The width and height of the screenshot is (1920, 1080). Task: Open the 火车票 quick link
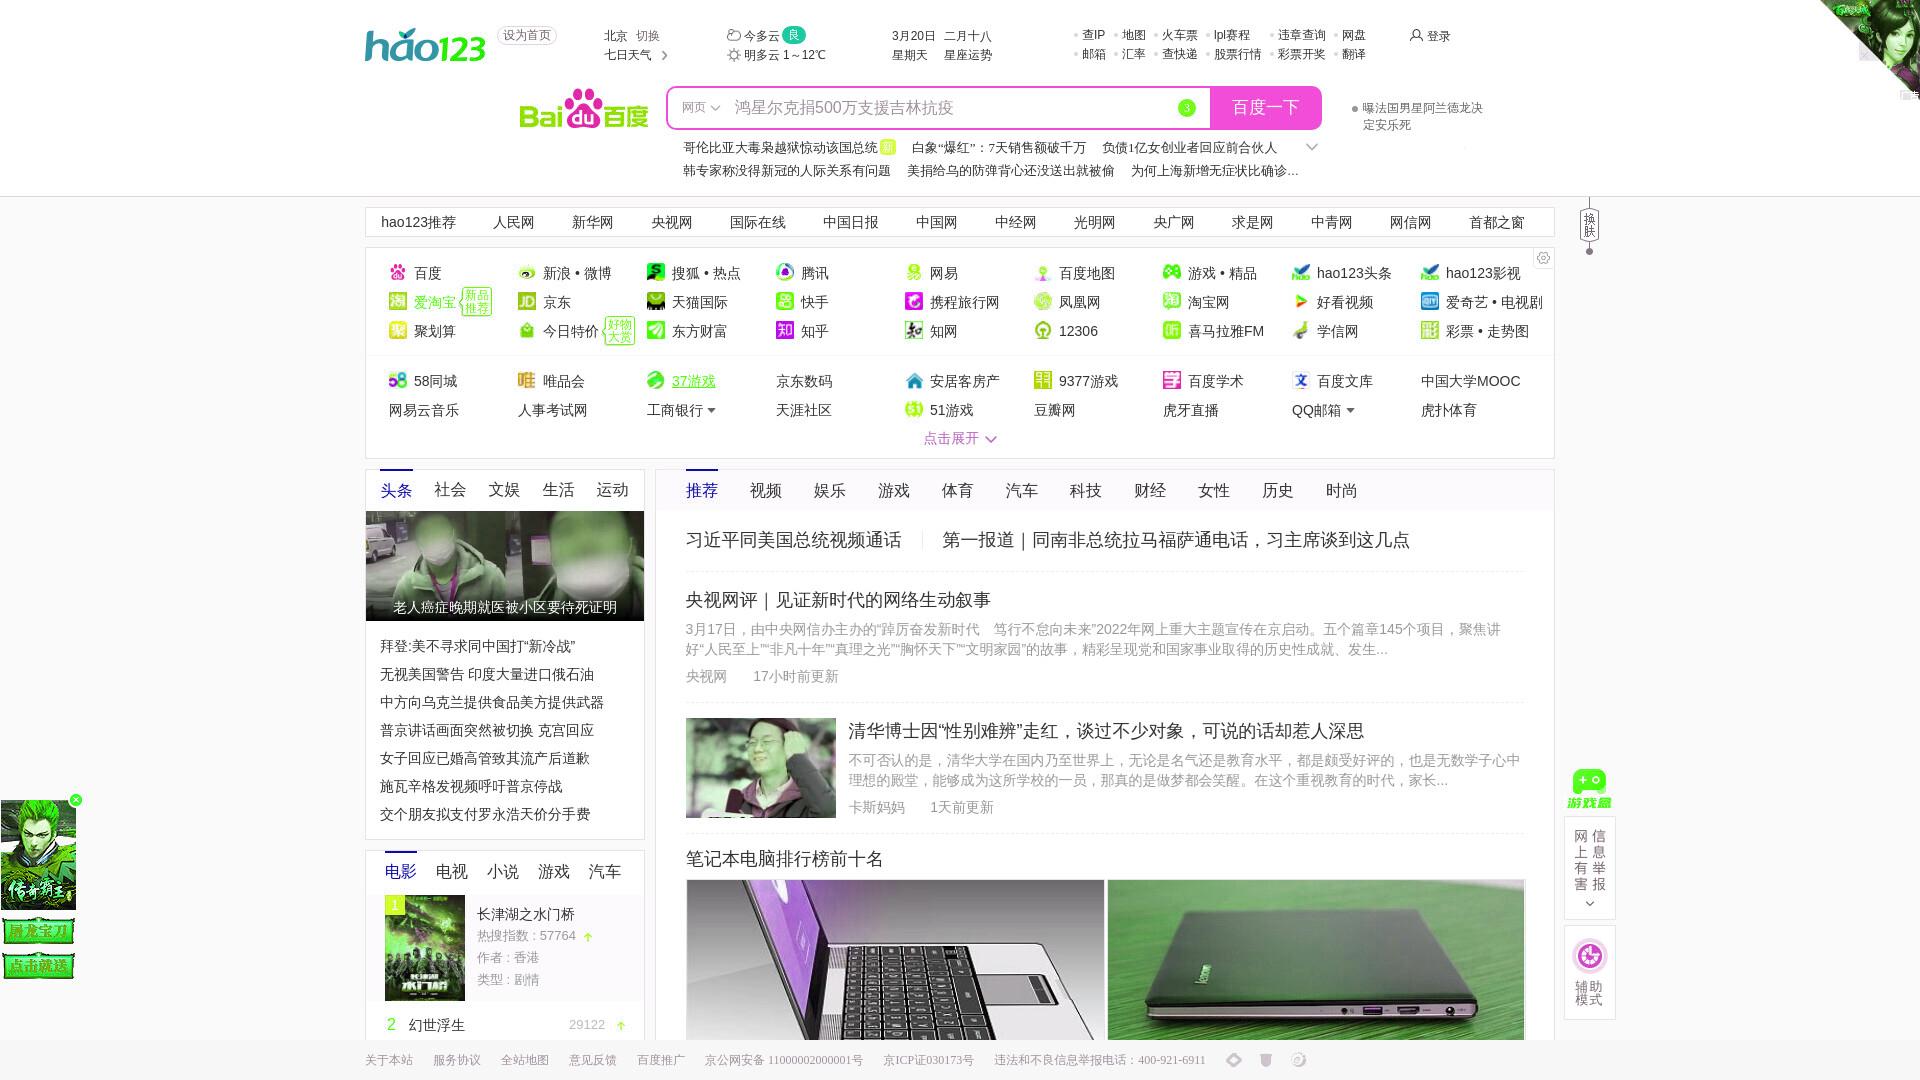coord(1180,35)
